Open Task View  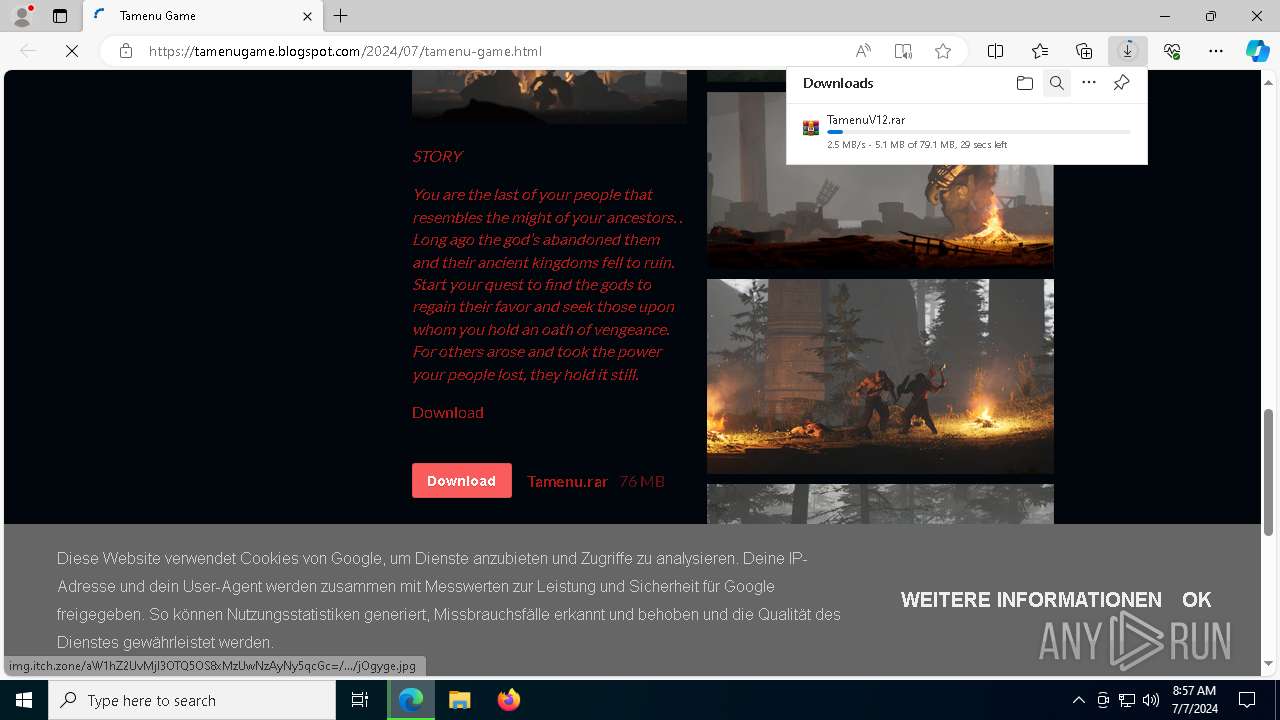coord(360,700)
